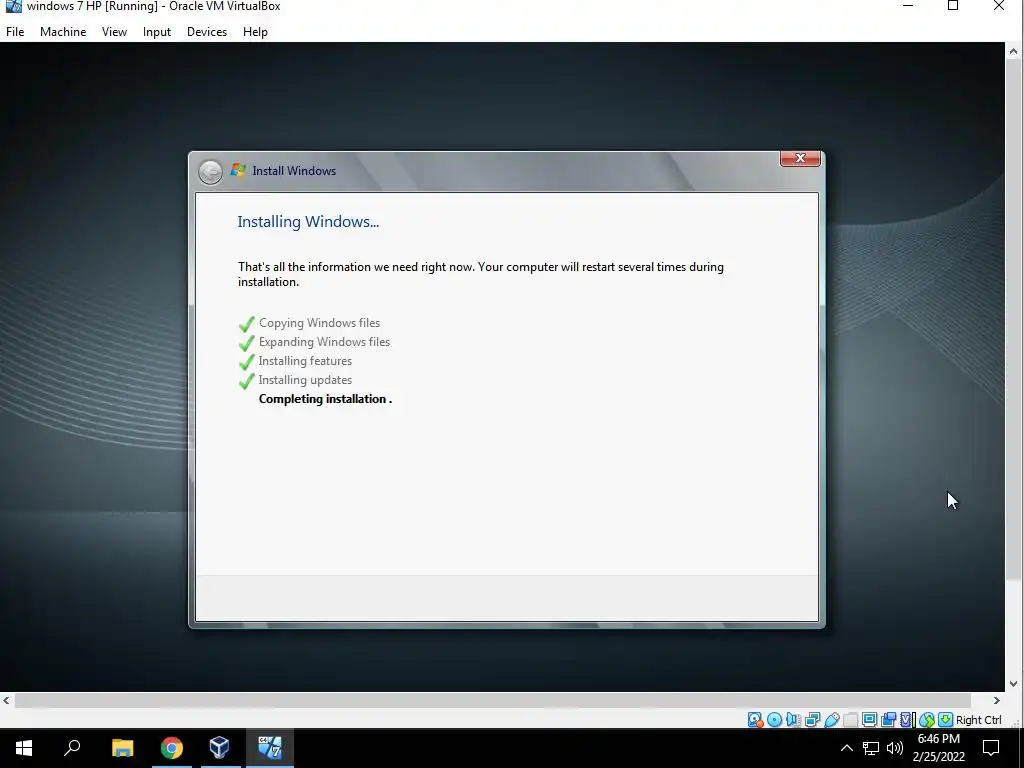Open the Devices menu
The image size is (1024, 768).
tap(207, 31)
